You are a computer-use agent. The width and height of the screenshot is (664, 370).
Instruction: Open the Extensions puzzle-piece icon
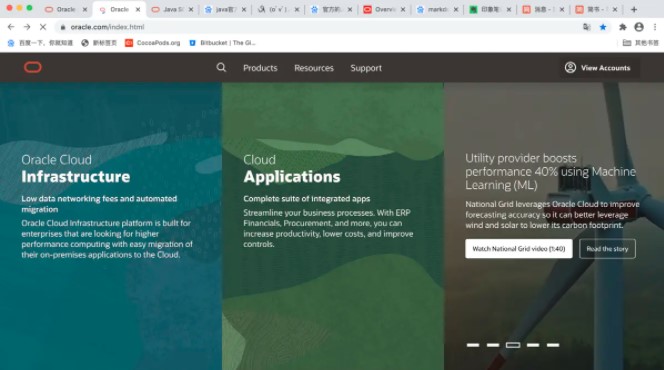click(x=622, y=27)
